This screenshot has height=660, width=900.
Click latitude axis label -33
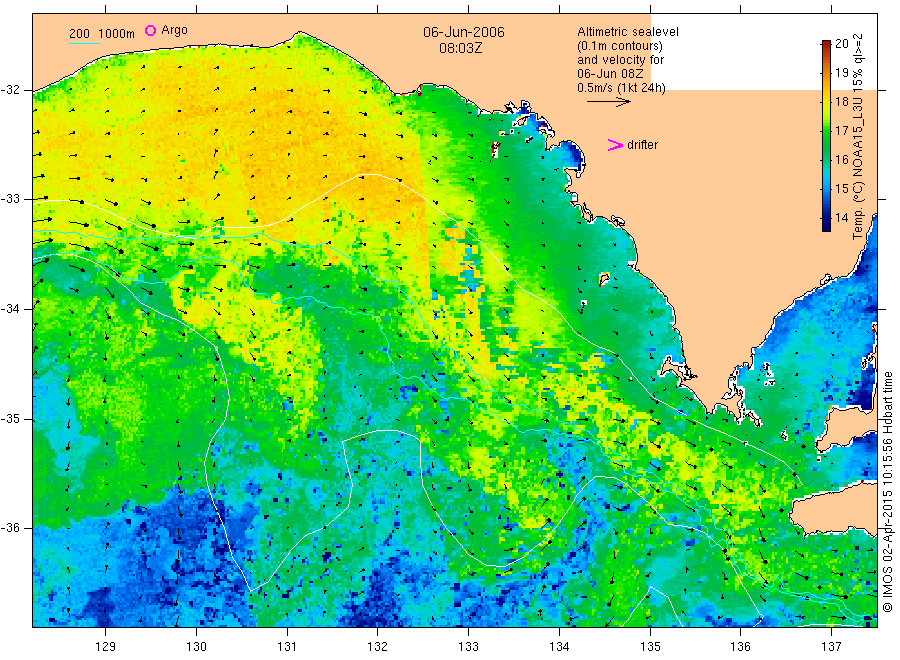pyautogui.click(x=10, y=199)
